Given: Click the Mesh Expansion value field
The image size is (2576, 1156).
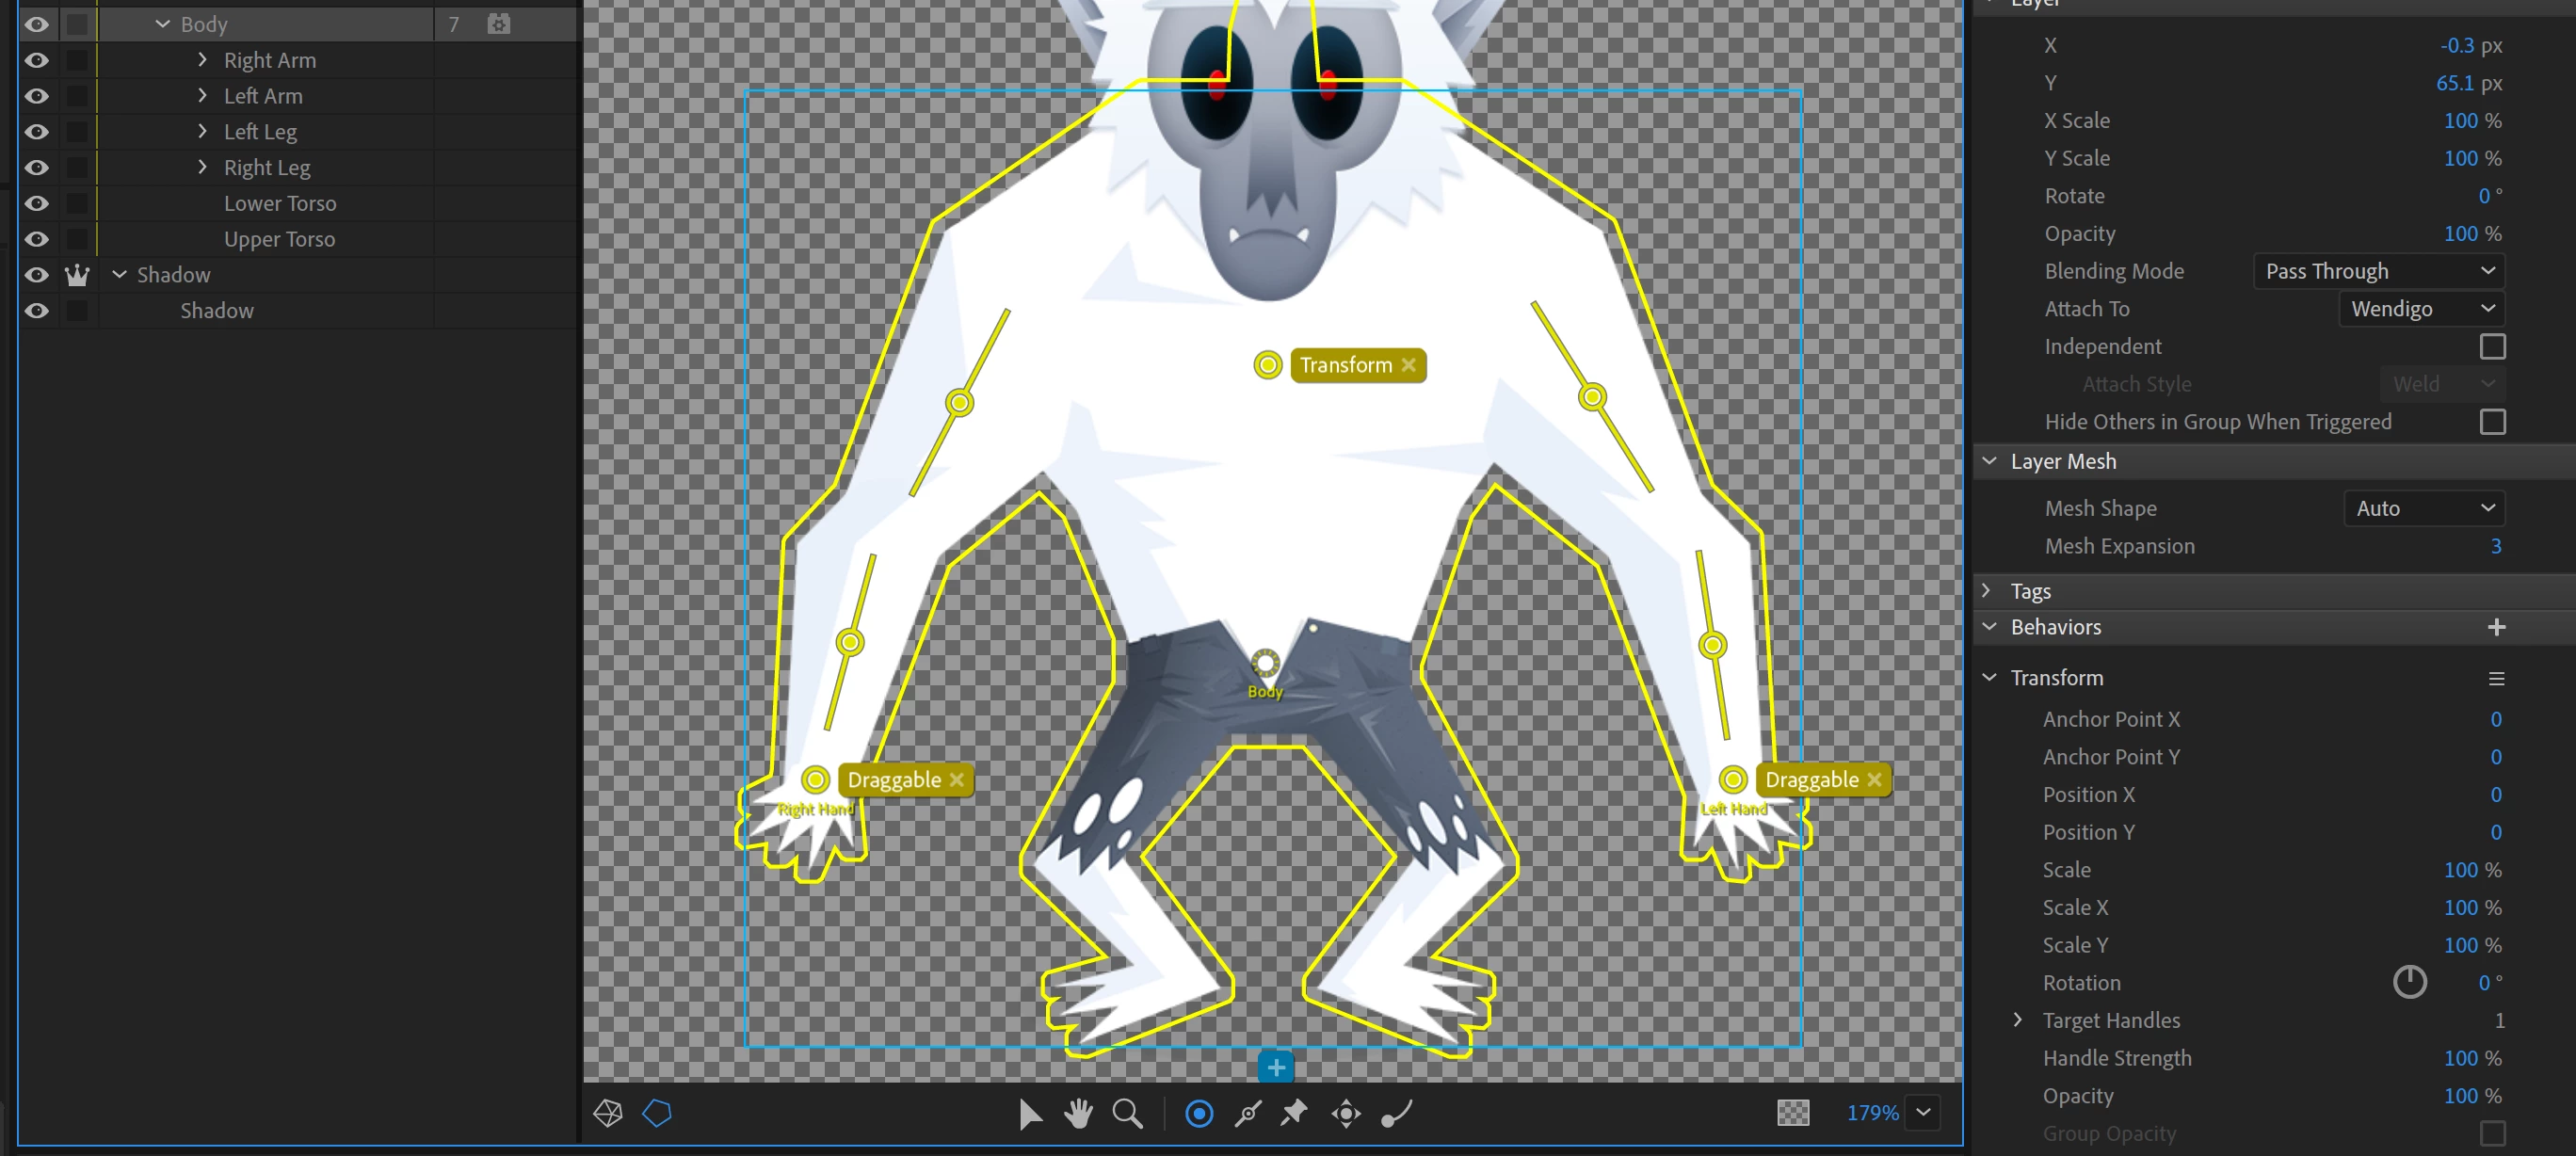Looking at the screenshot, I should (2495, 546).
